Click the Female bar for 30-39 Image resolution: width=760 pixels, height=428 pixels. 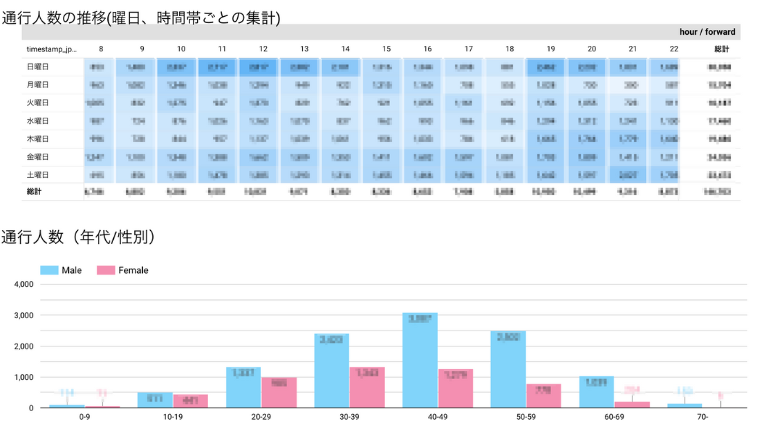[367, 387]
